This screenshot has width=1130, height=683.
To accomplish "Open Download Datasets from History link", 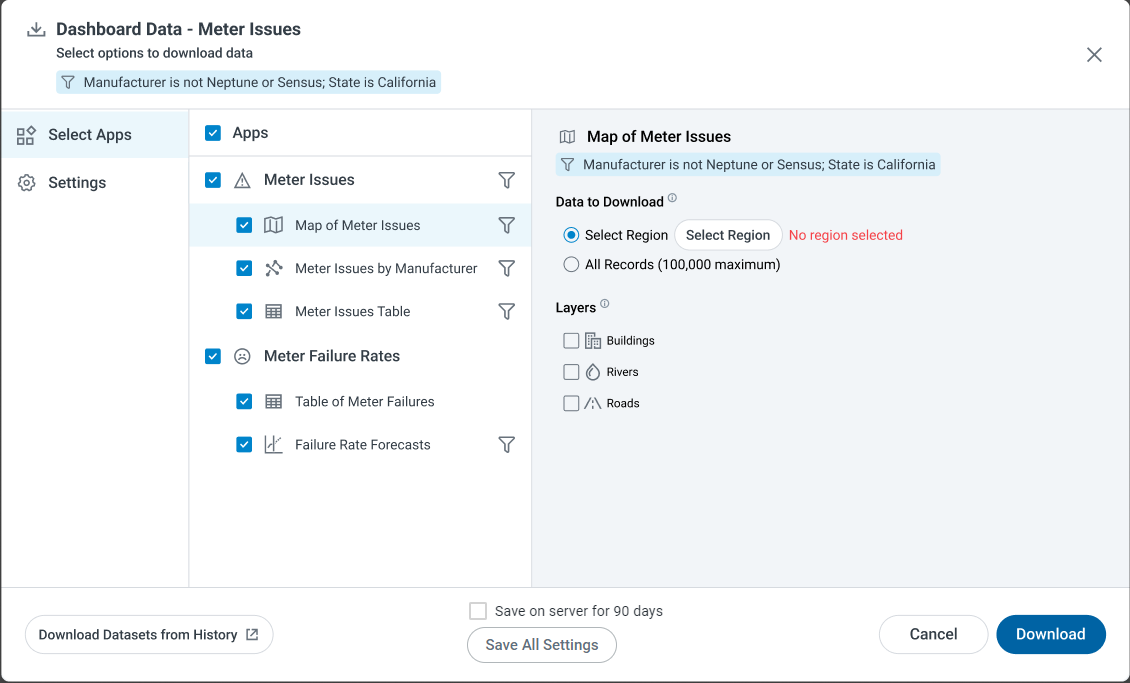I will click(x=148, y=635).
